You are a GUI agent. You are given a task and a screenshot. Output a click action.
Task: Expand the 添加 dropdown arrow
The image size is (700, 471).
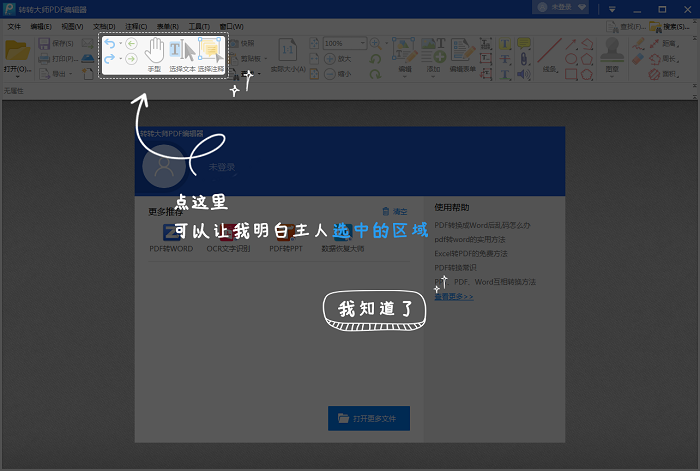coord(433,77)
